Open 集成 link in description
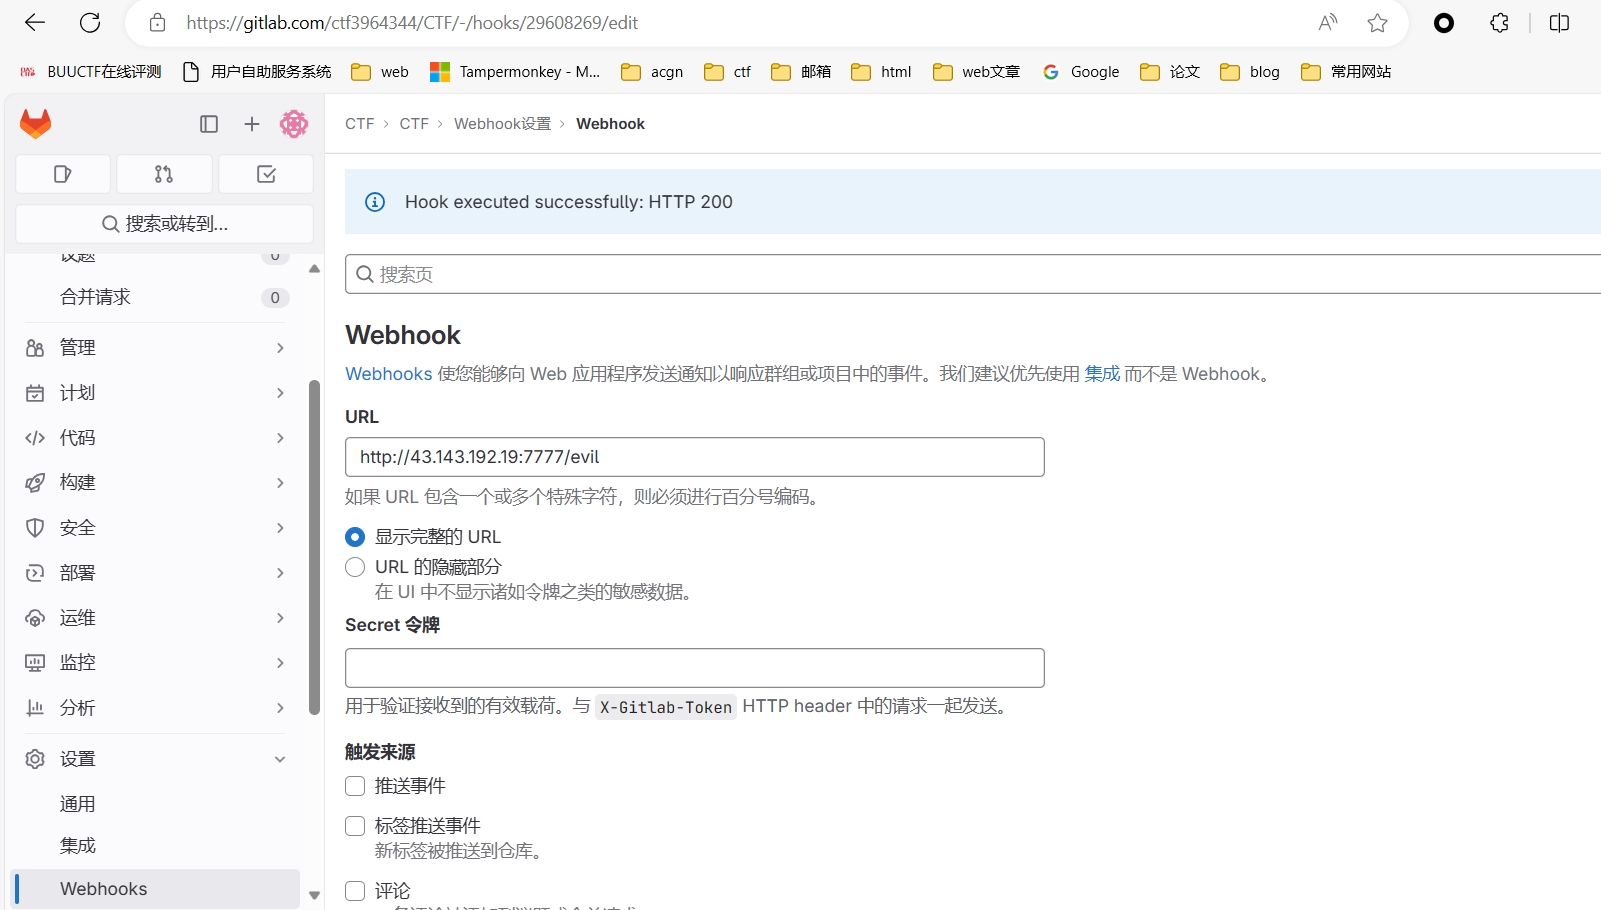The width and height of the screenshot is (1601, 910). click(1102, 374)
